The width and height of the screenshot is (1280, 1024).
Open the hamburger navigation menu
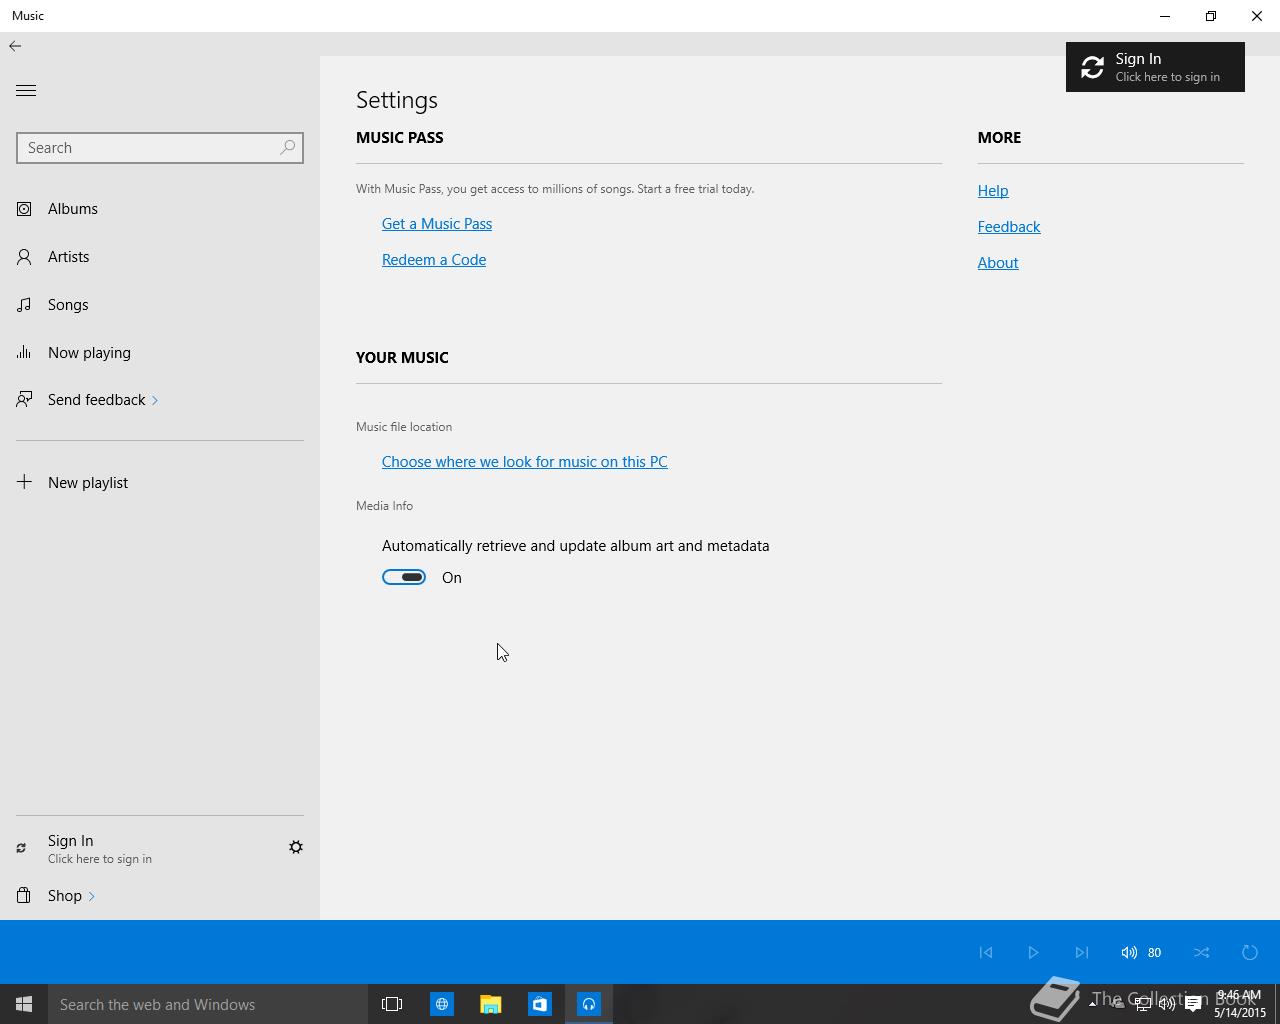click(26, 90)
